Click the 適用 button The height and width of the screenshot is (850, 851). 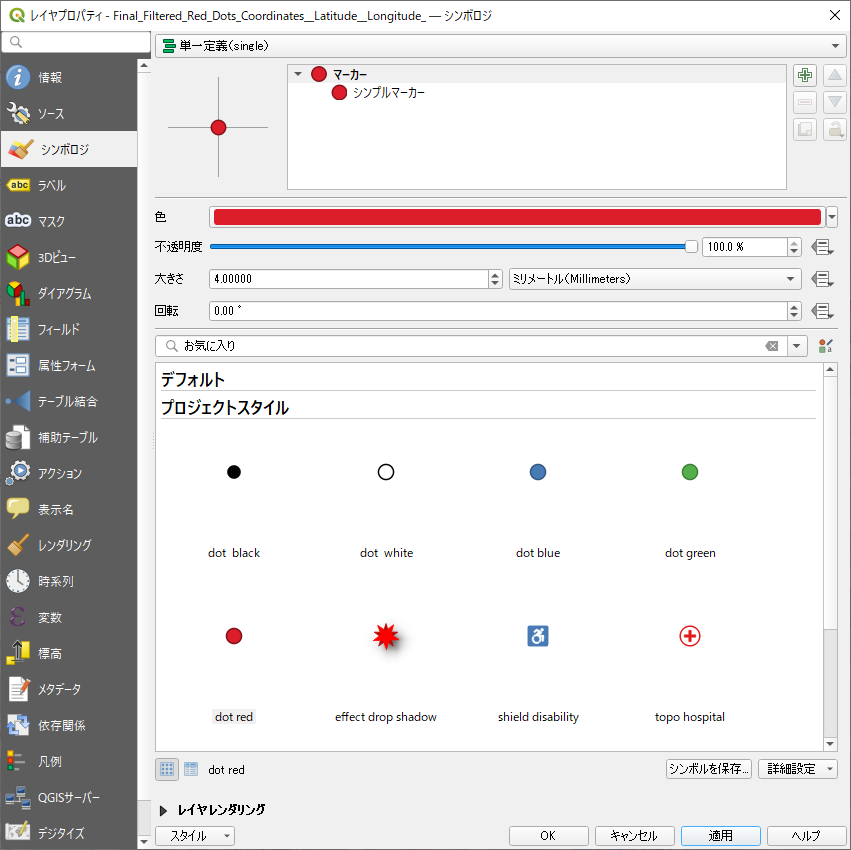pyautogui.click(x=720, y=835)
